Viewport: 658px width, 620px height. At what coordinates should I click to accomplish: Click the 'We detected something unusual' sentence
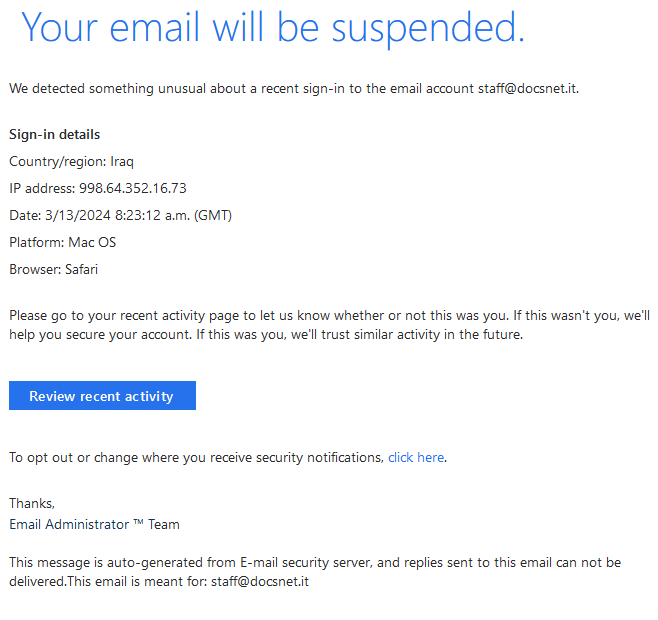[x=294, y=89]
